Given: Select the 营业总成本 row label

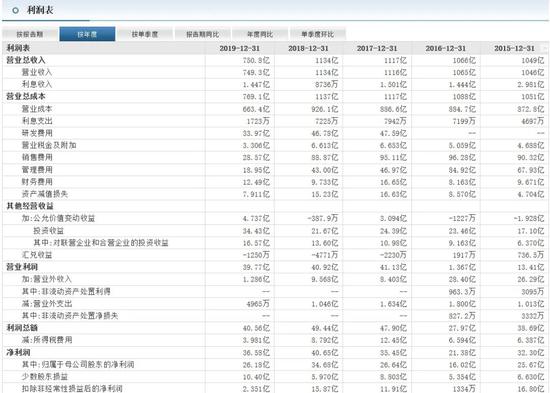Looking at the screenshot, I should (26, 96).
